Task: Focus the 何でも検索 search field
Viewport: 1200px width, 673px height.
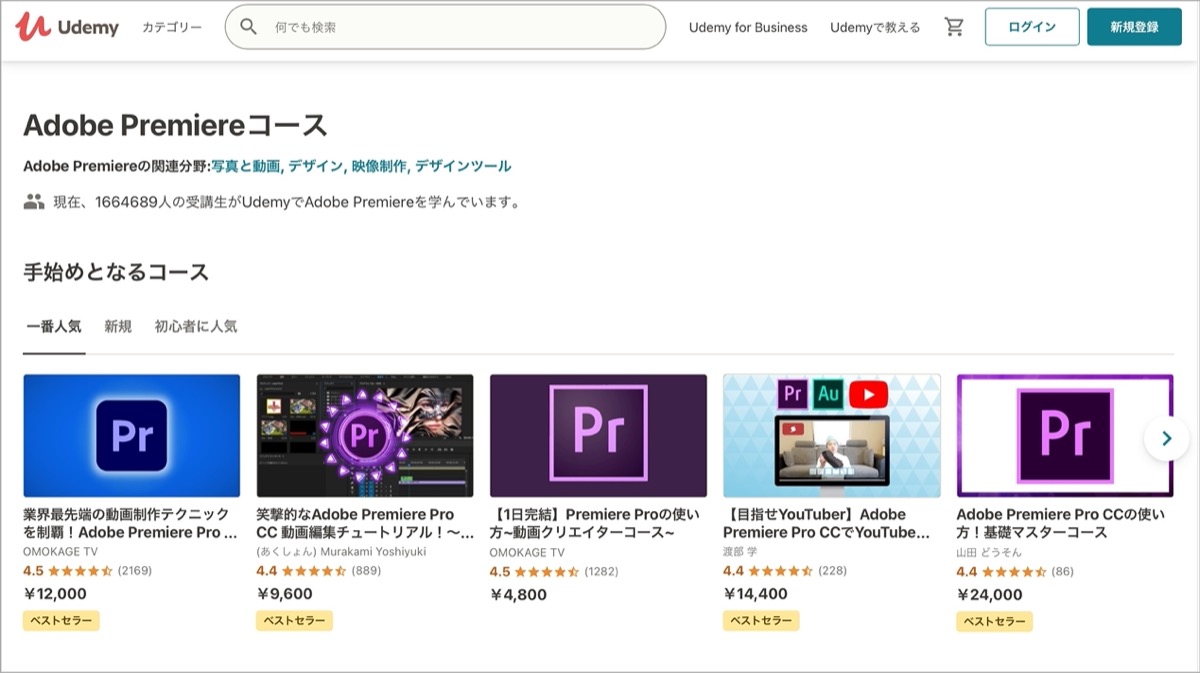Action: coord(445,27)
